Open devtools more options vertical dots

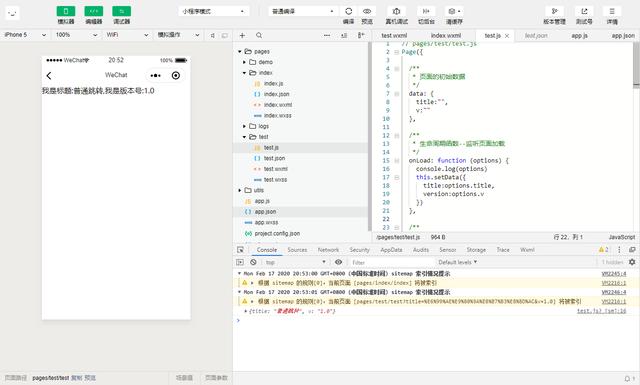pyautogui.click(x=619, y=250)
